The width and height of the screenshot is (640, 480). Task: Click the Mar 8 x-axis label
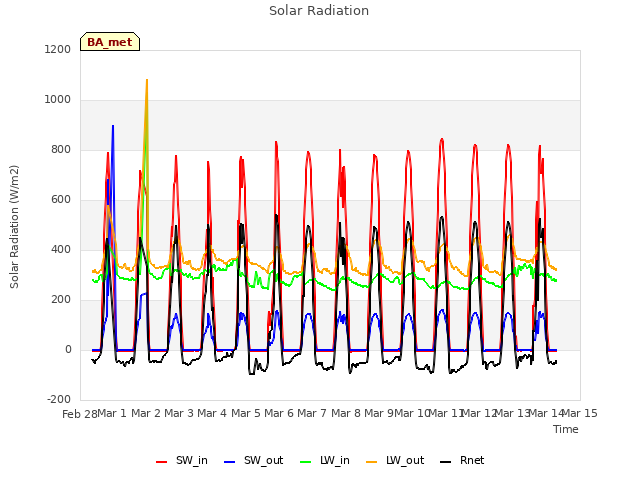346,413
